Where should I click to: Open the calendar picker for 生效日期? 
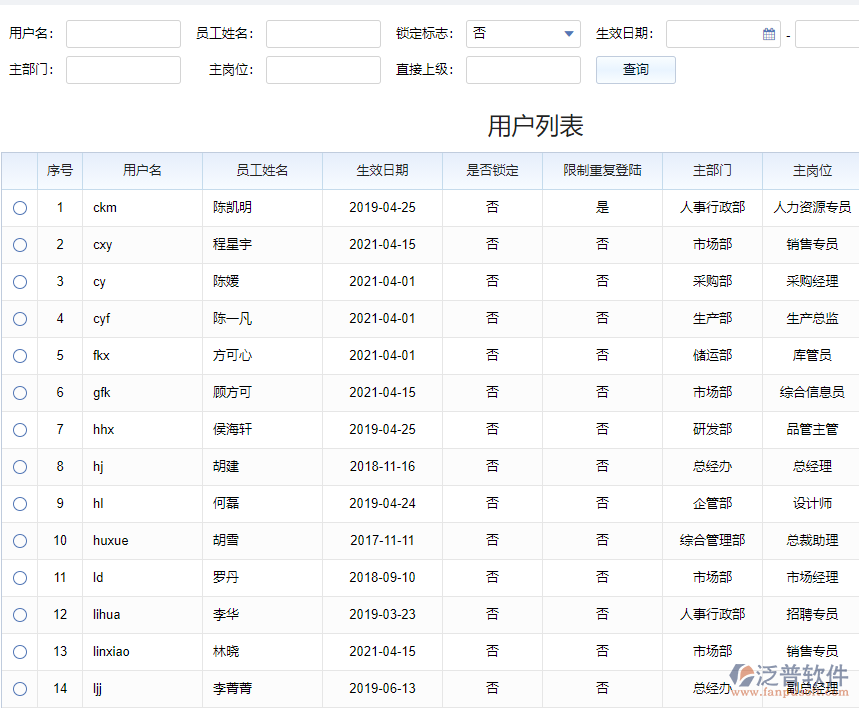point(768,34)
